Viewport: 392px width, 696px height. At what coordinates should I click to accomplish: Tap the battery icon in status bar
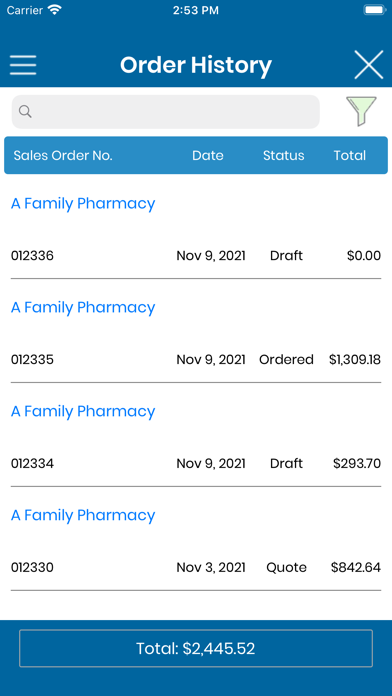[x=375, y=10]
